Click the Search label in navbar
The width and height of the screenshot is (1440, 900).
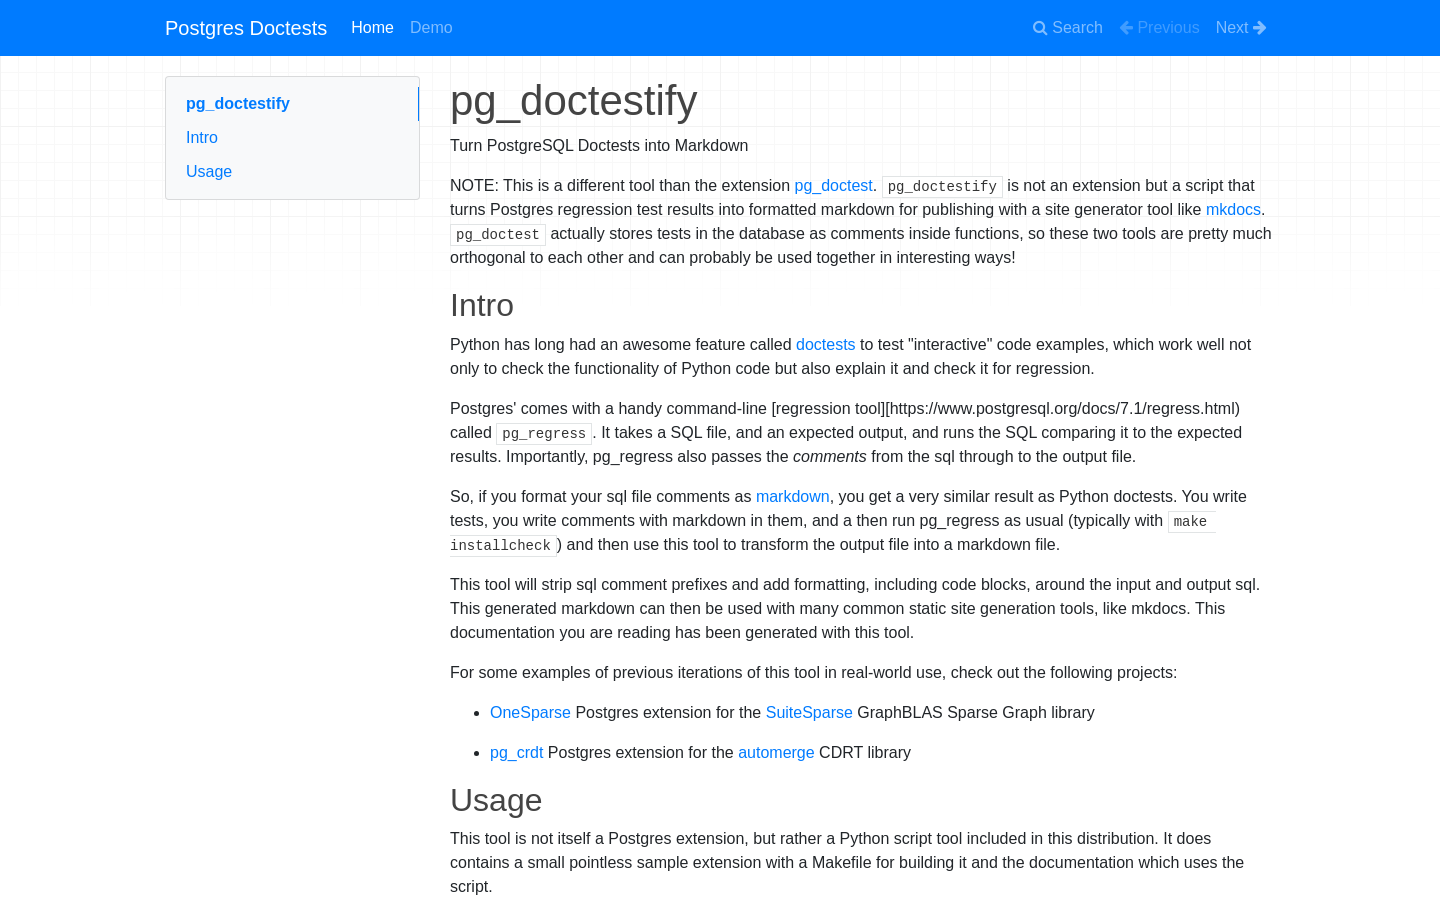(x=1077, y=28)
